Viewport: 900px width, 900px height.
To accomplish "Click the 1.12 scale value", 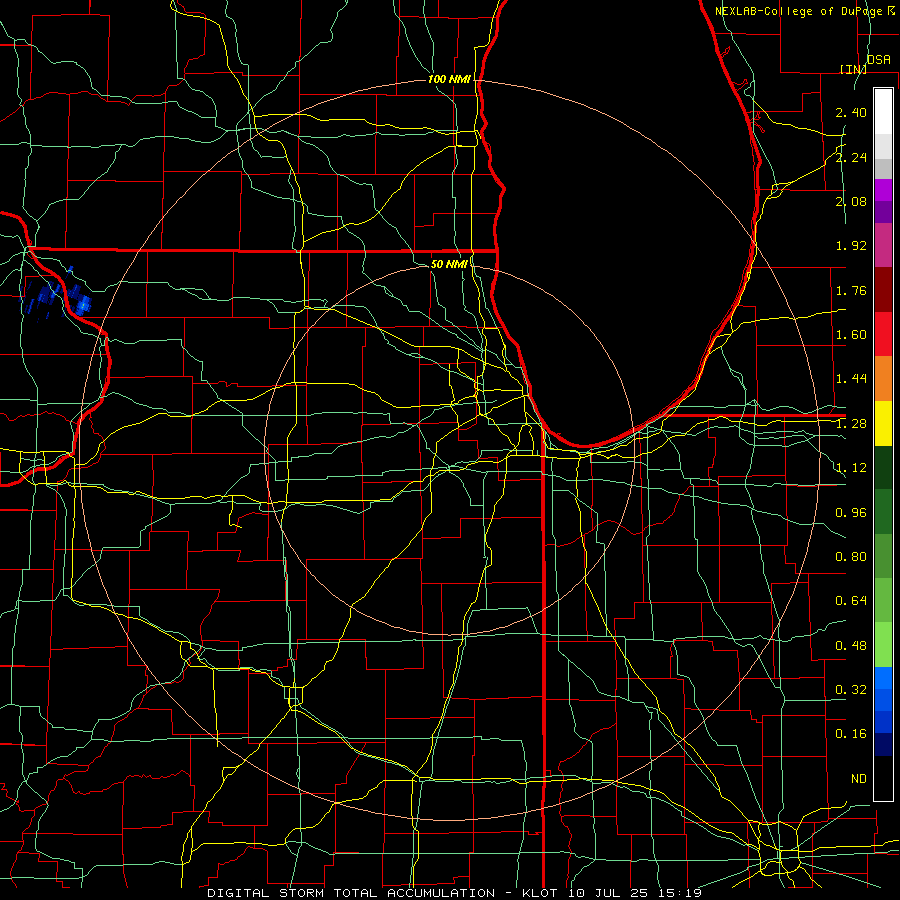I will tap(851, 468).
